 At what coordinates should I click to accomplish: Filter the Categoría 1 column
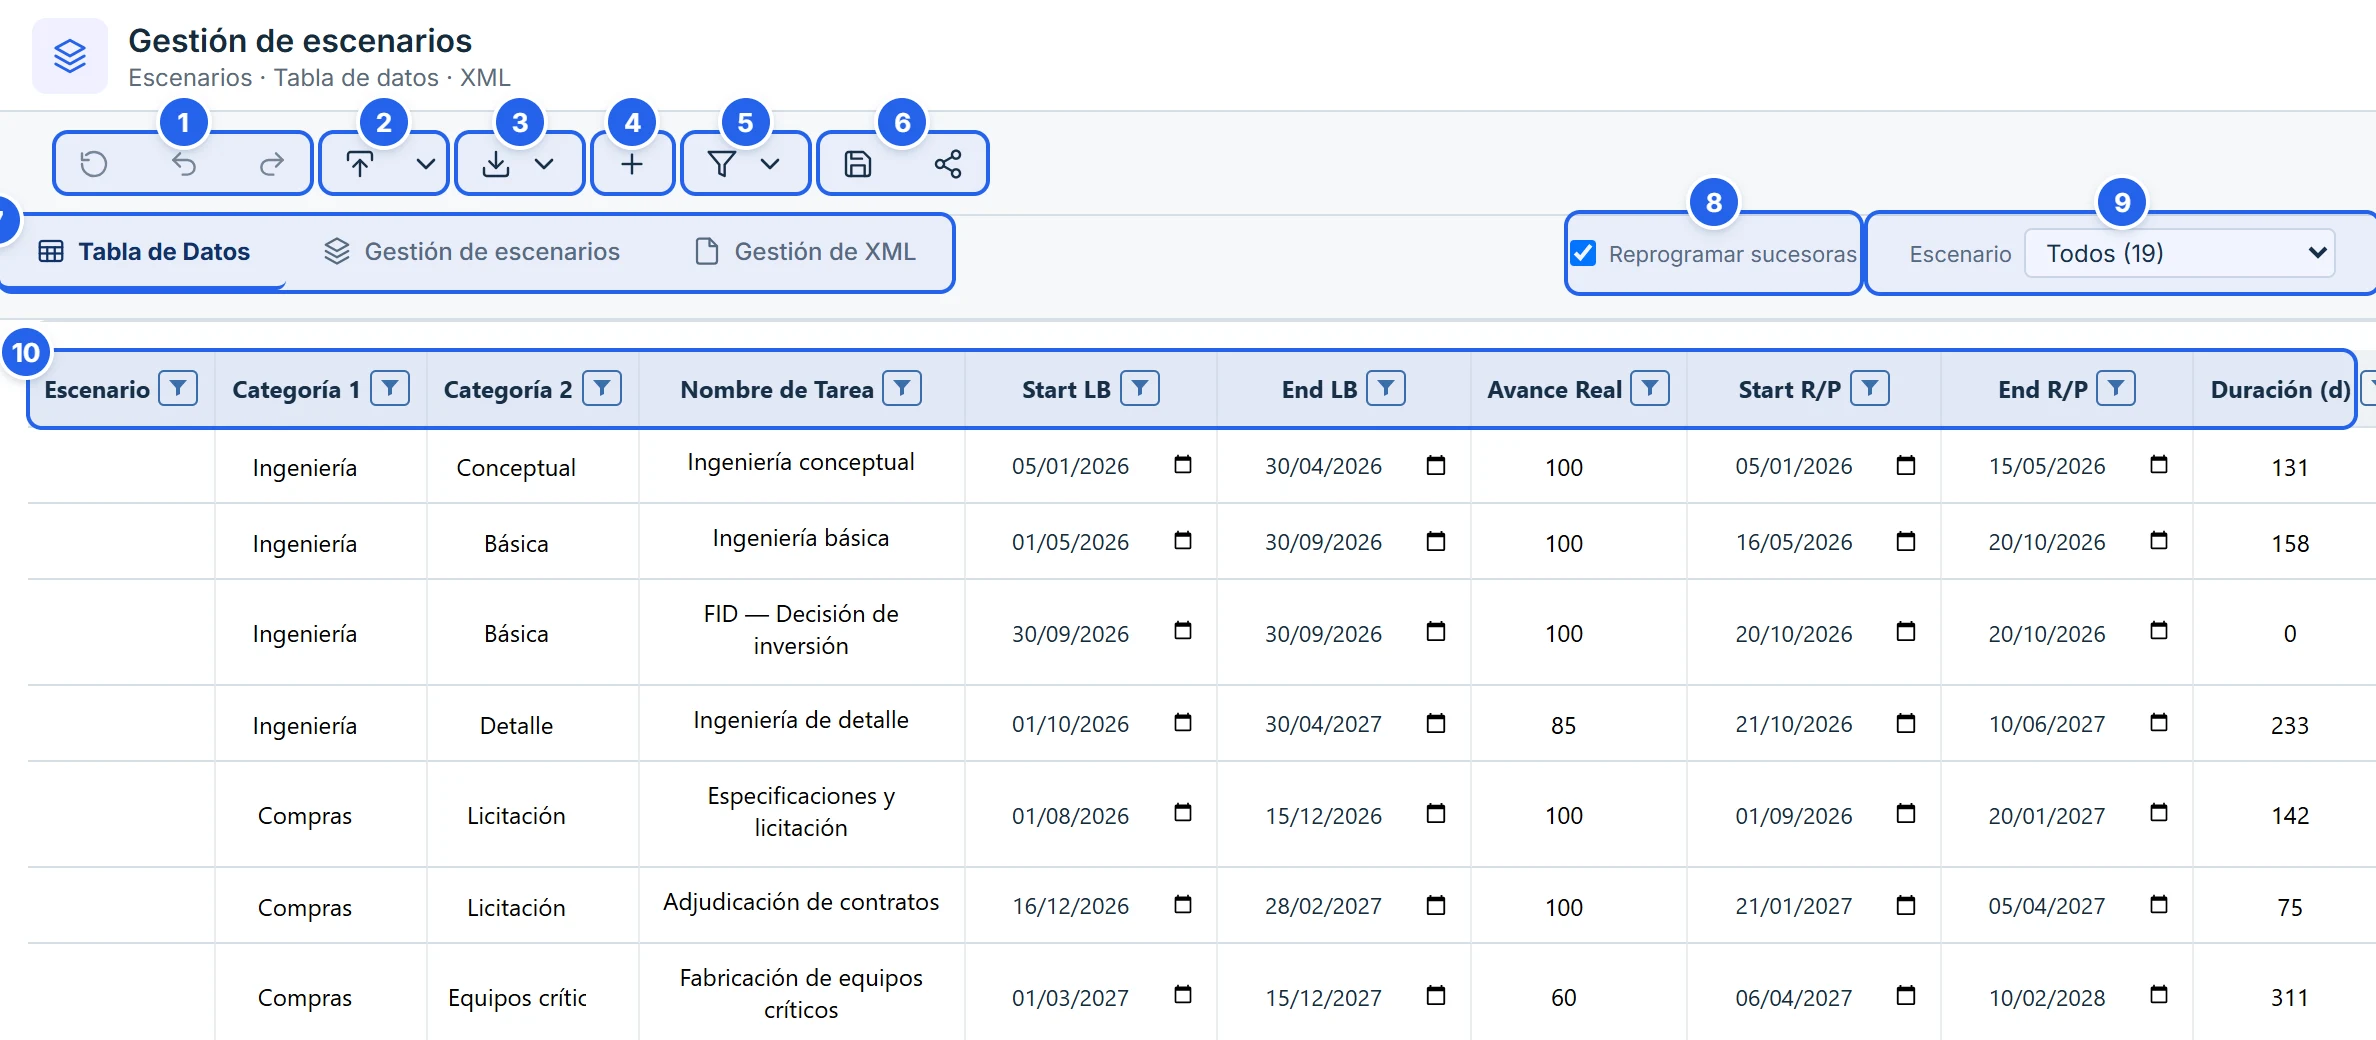point(390,388)
